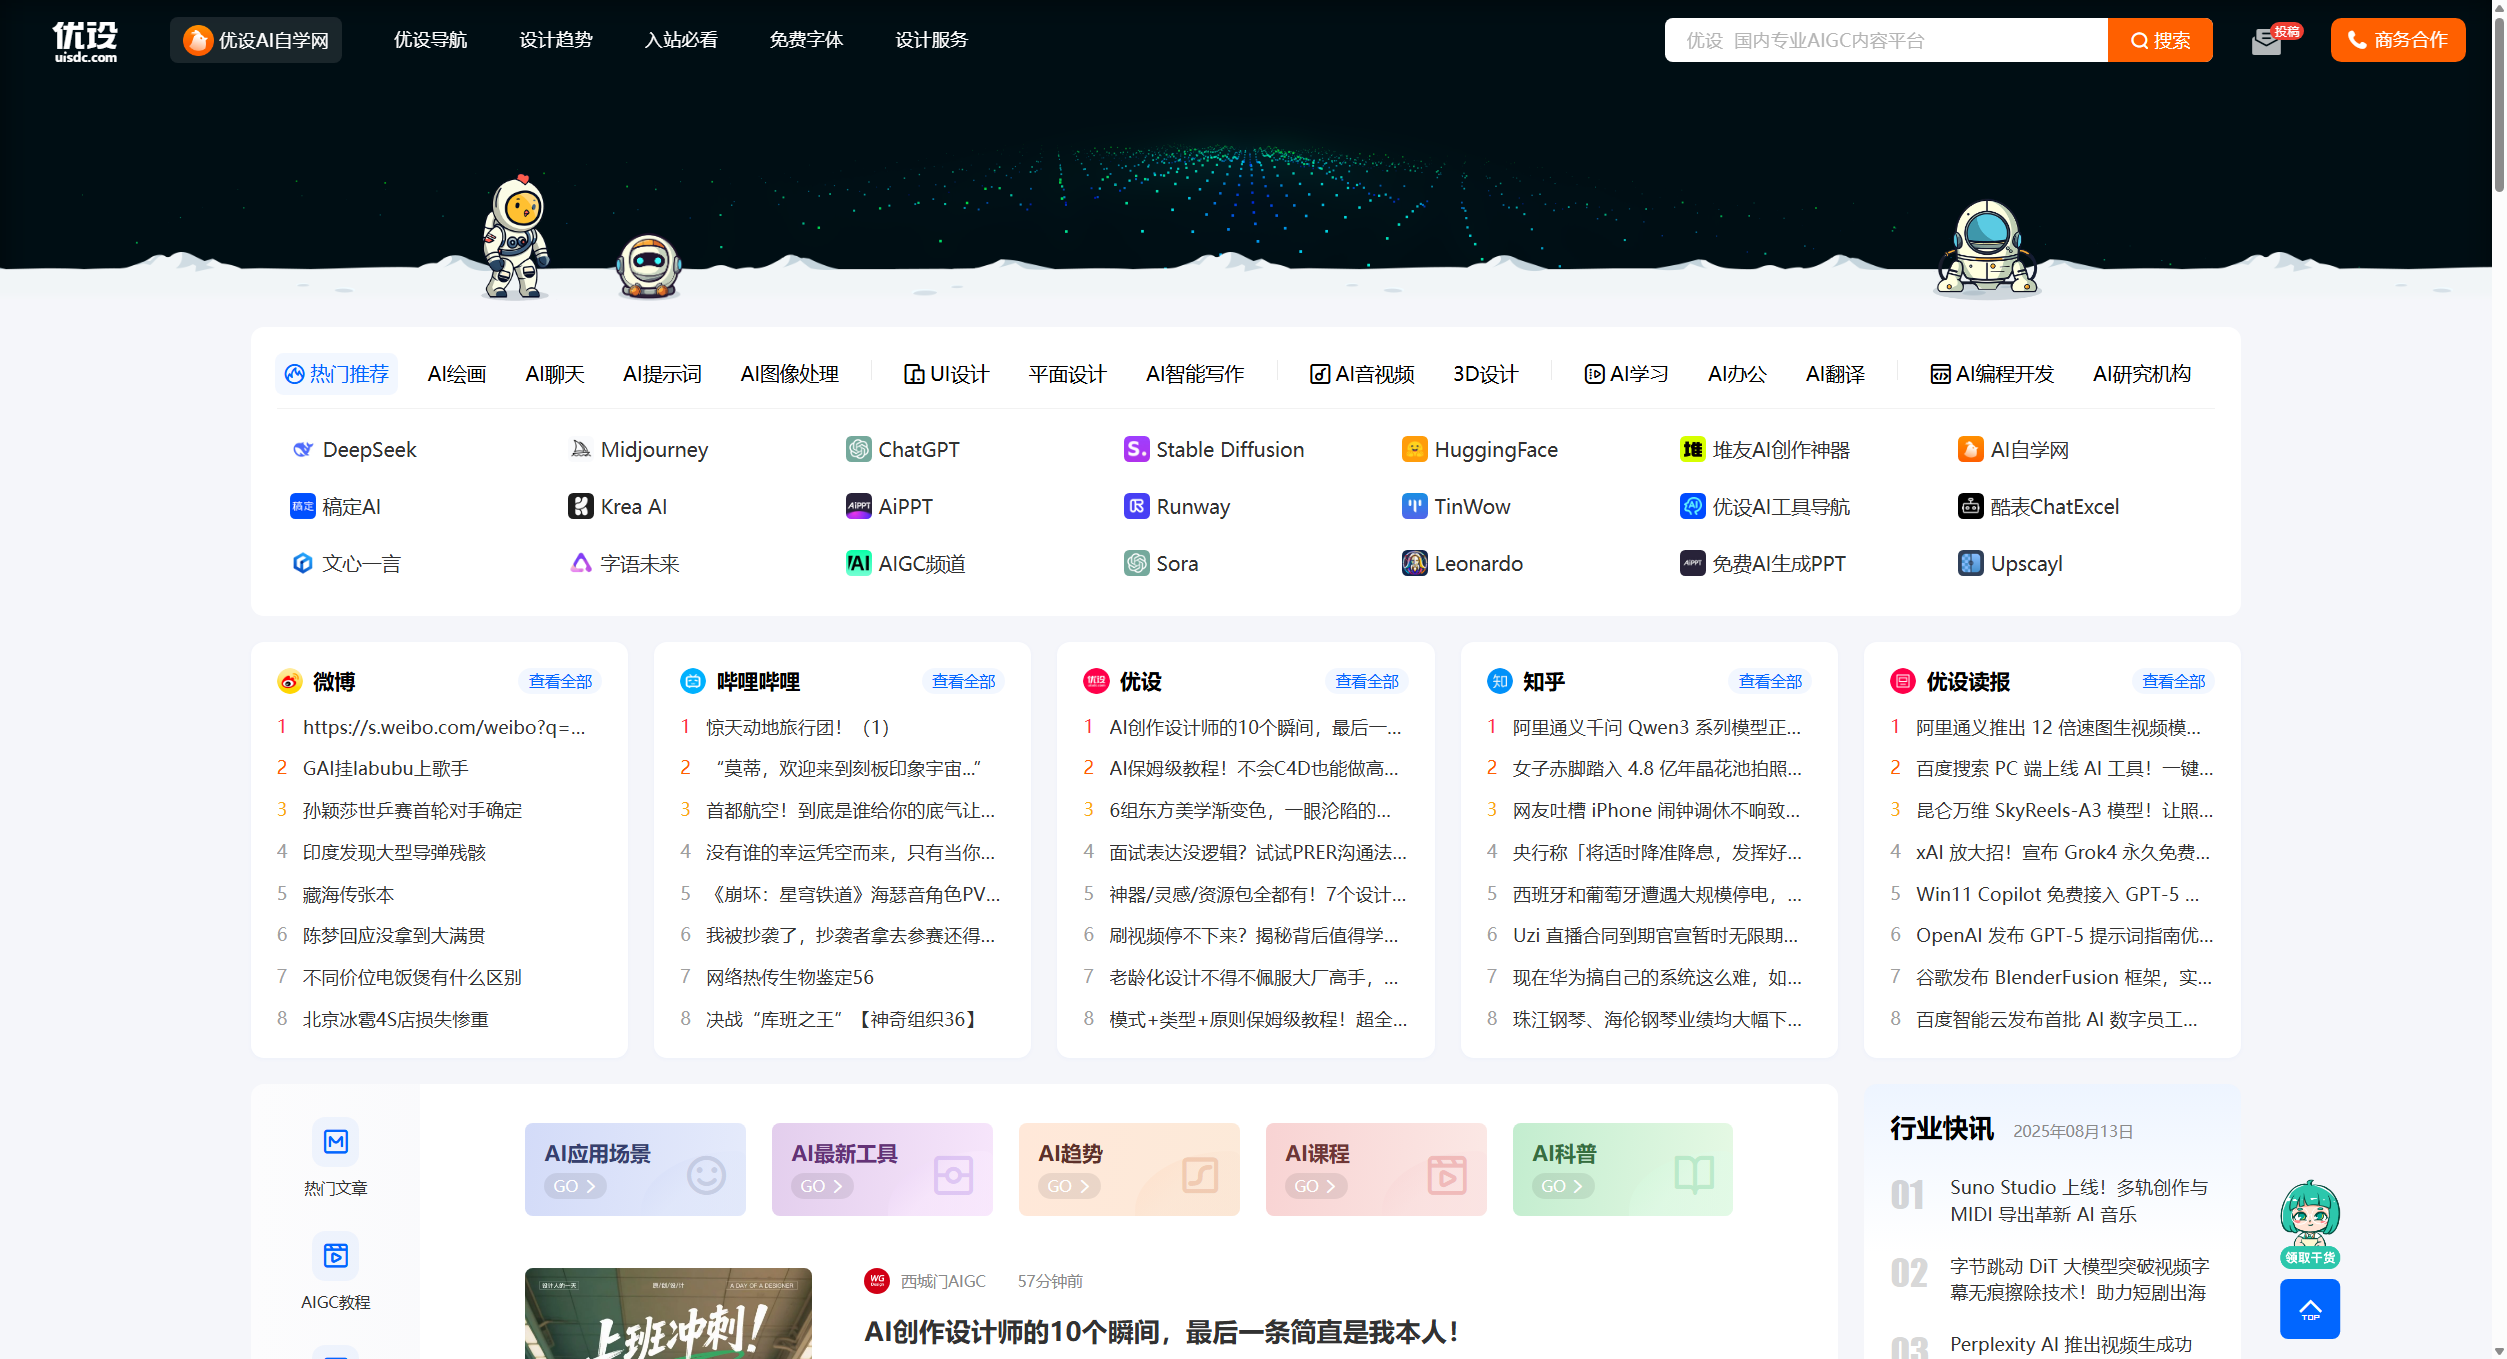The height and width of the screenshot is (1359, 2507).
Task: Select the 热门推荐 tab
Action: (x=337, y=375)
